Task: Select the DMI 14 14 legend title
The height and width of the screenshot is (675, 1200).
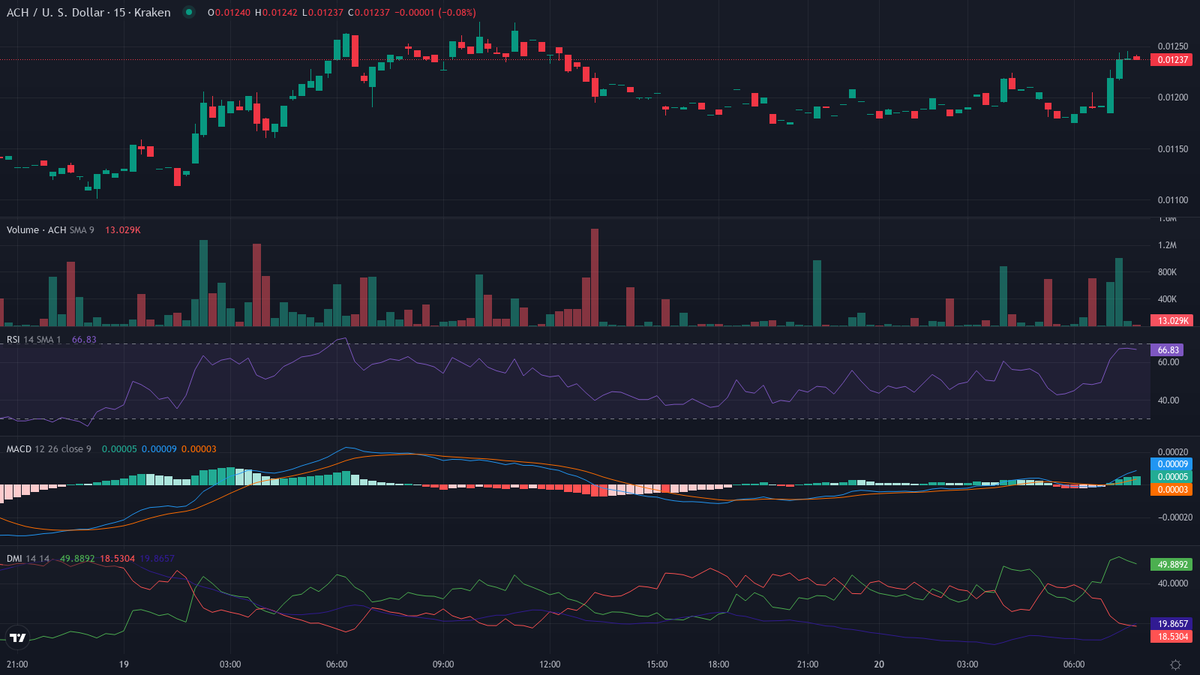Action: pyautogui.click(x=28, y=558)
